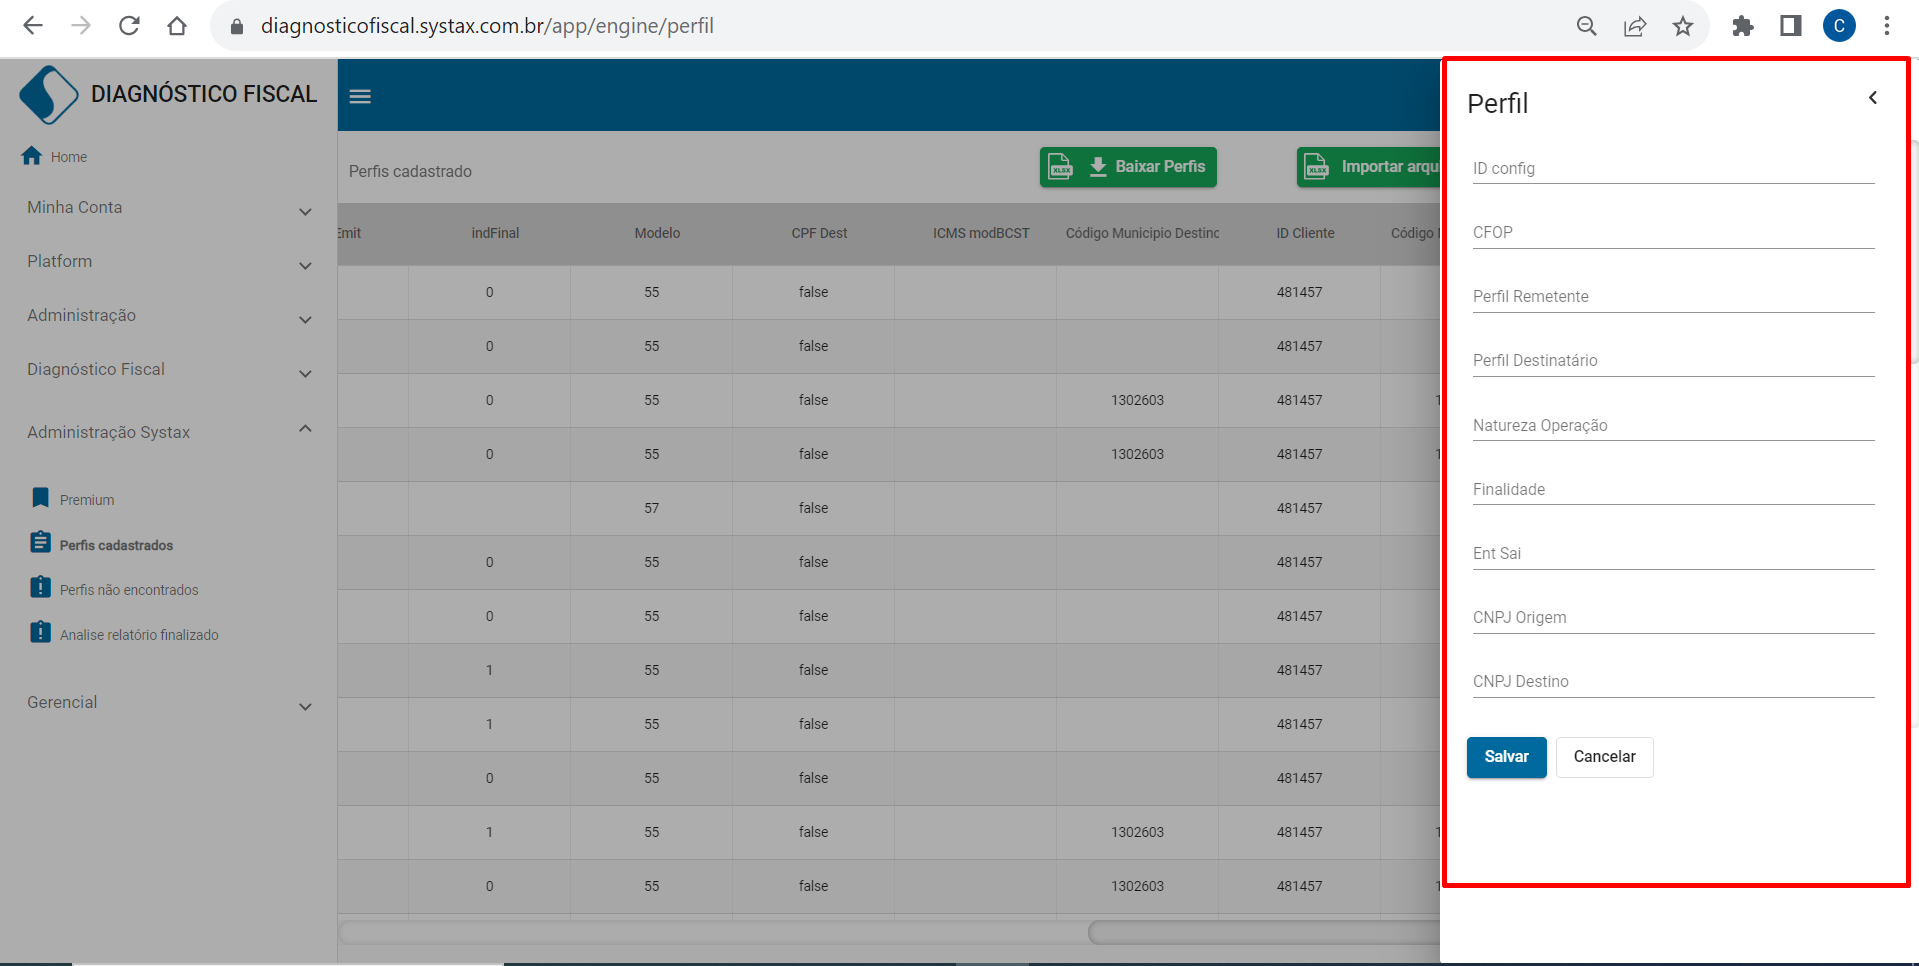Image resolution: width=1919 pixels, height=966 pixels.
Task: Click the Home house icon in sidebar
Action: pos(32,156)
